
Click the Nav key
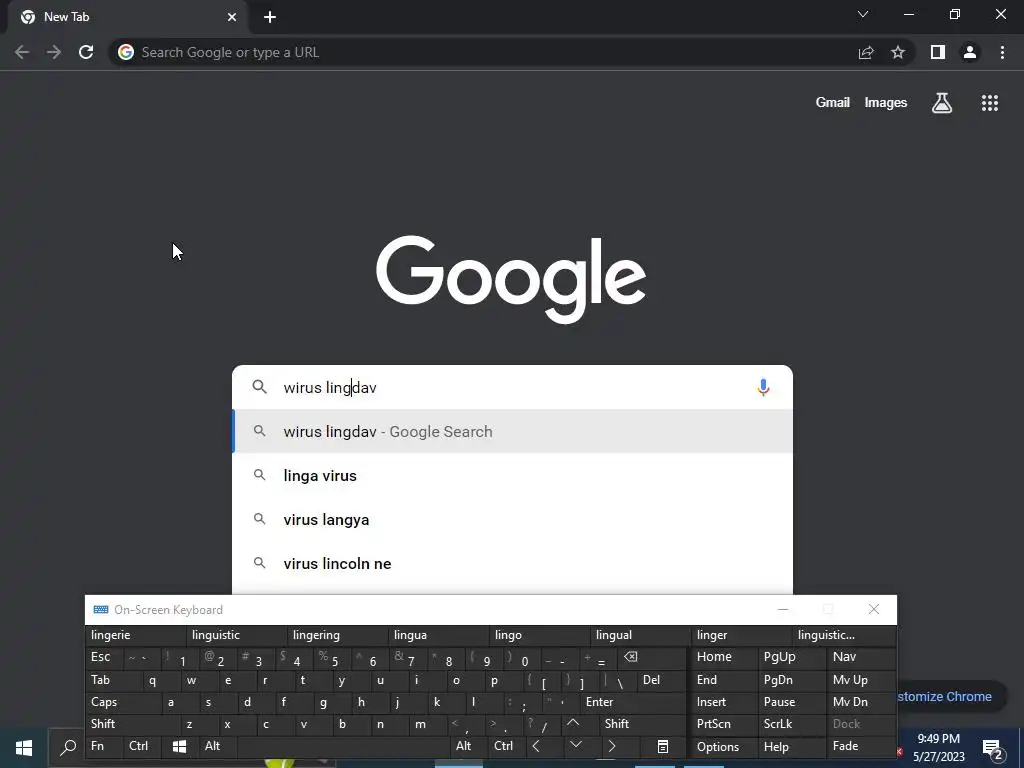pos(861,657)
